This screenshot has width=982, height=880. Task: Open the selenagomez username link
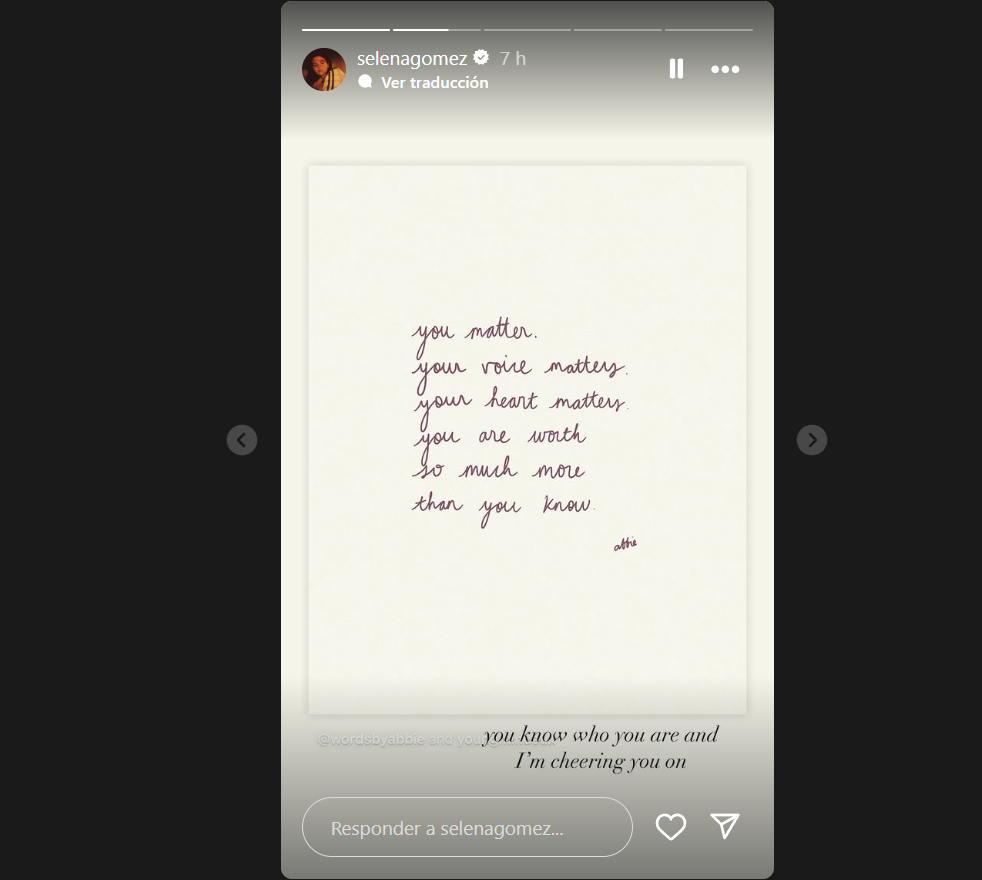412,58
